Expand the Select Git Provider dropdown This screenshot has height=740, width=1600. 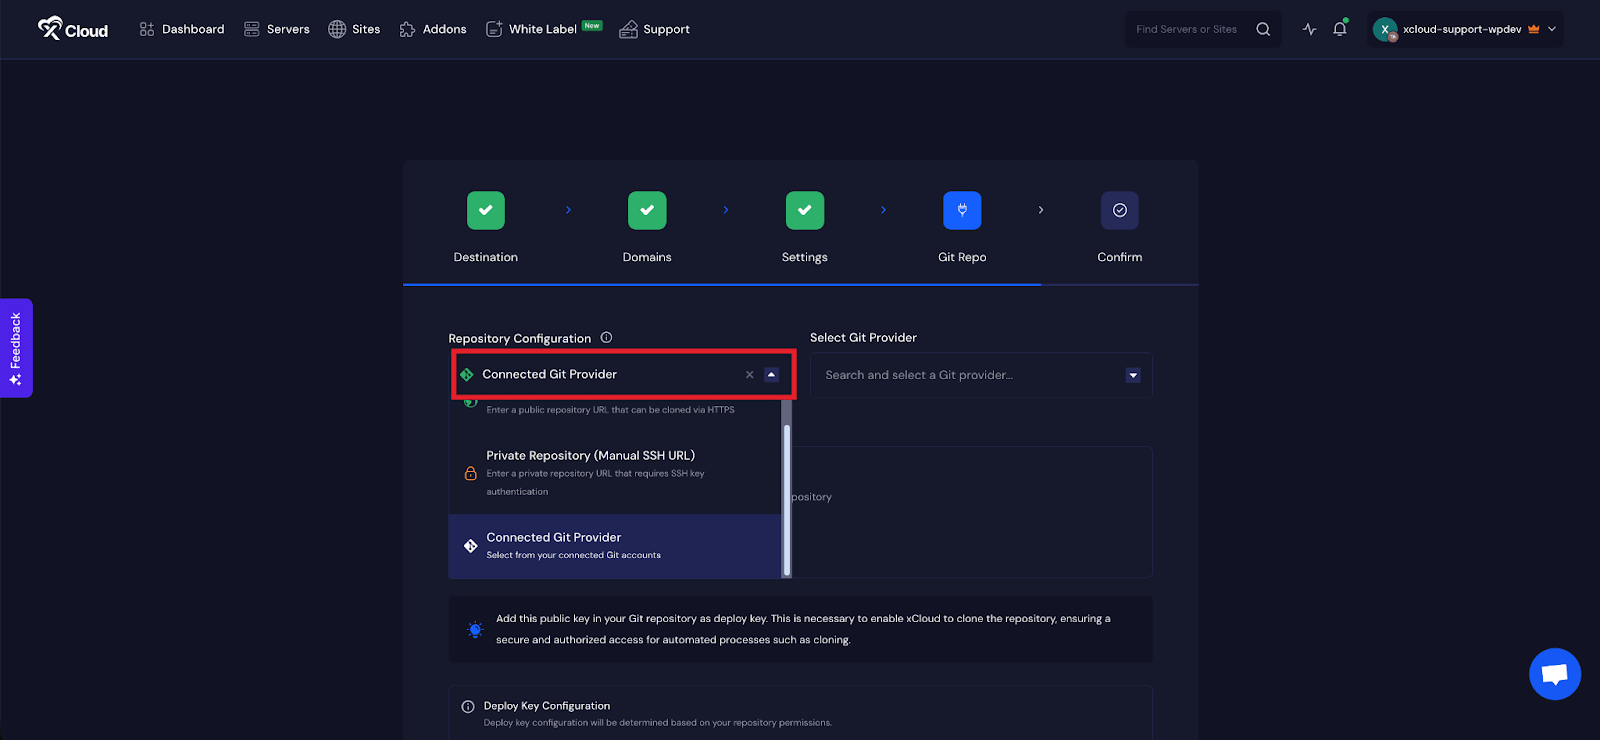point(1132,375)
